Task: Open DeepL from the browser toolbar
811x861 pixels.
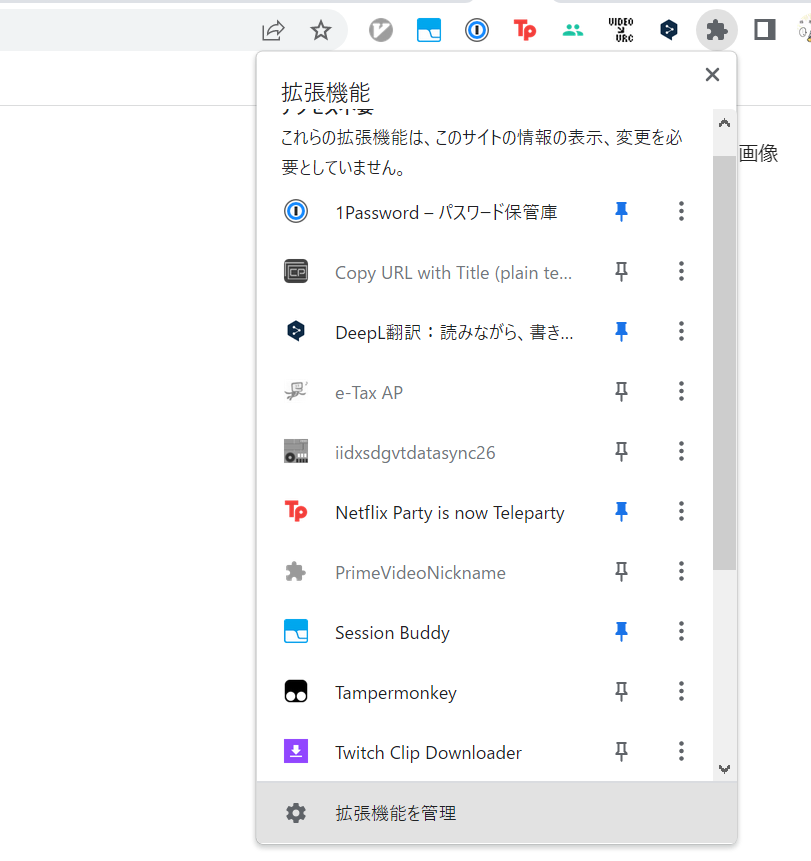Action: tap(669, 30)
